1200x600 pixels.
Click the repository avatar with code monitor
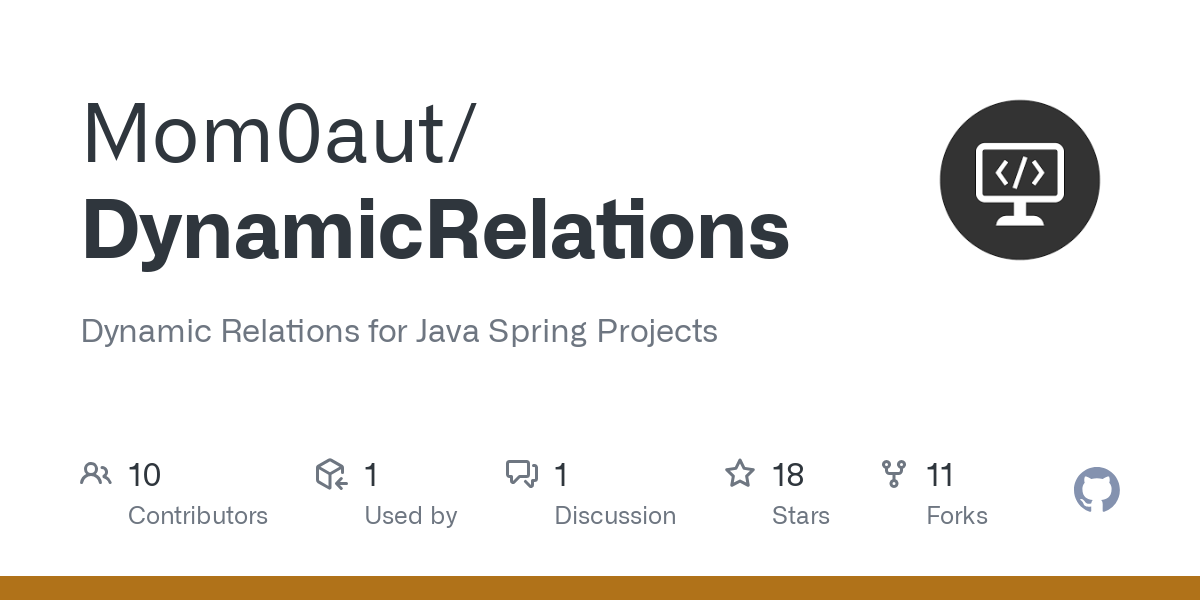click(1019, 180)
